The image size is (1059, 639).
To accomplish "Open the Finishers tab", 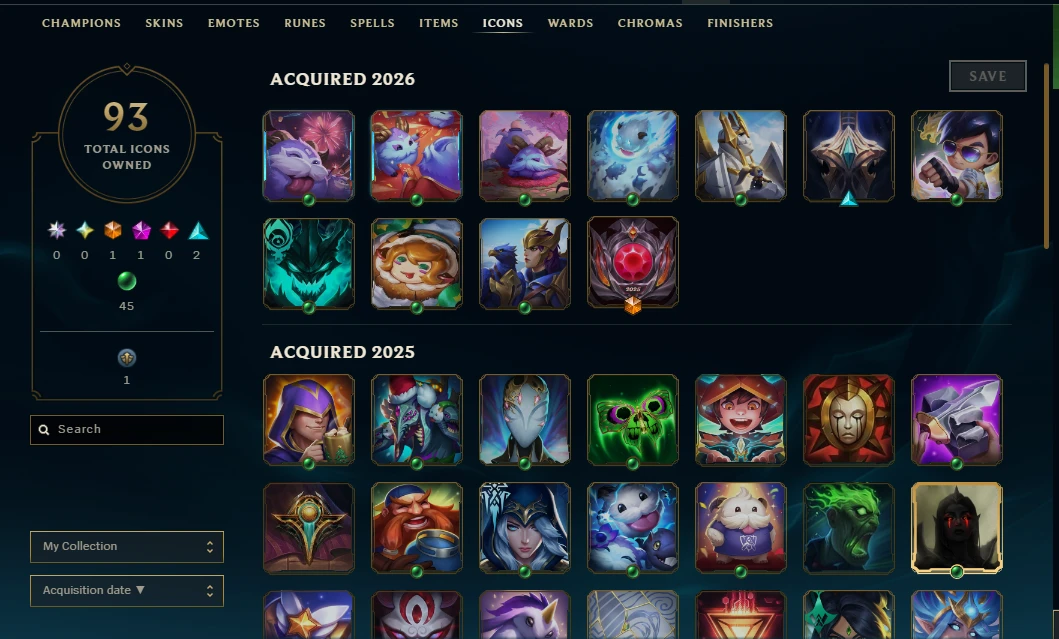I will click(x=740, y=23).
